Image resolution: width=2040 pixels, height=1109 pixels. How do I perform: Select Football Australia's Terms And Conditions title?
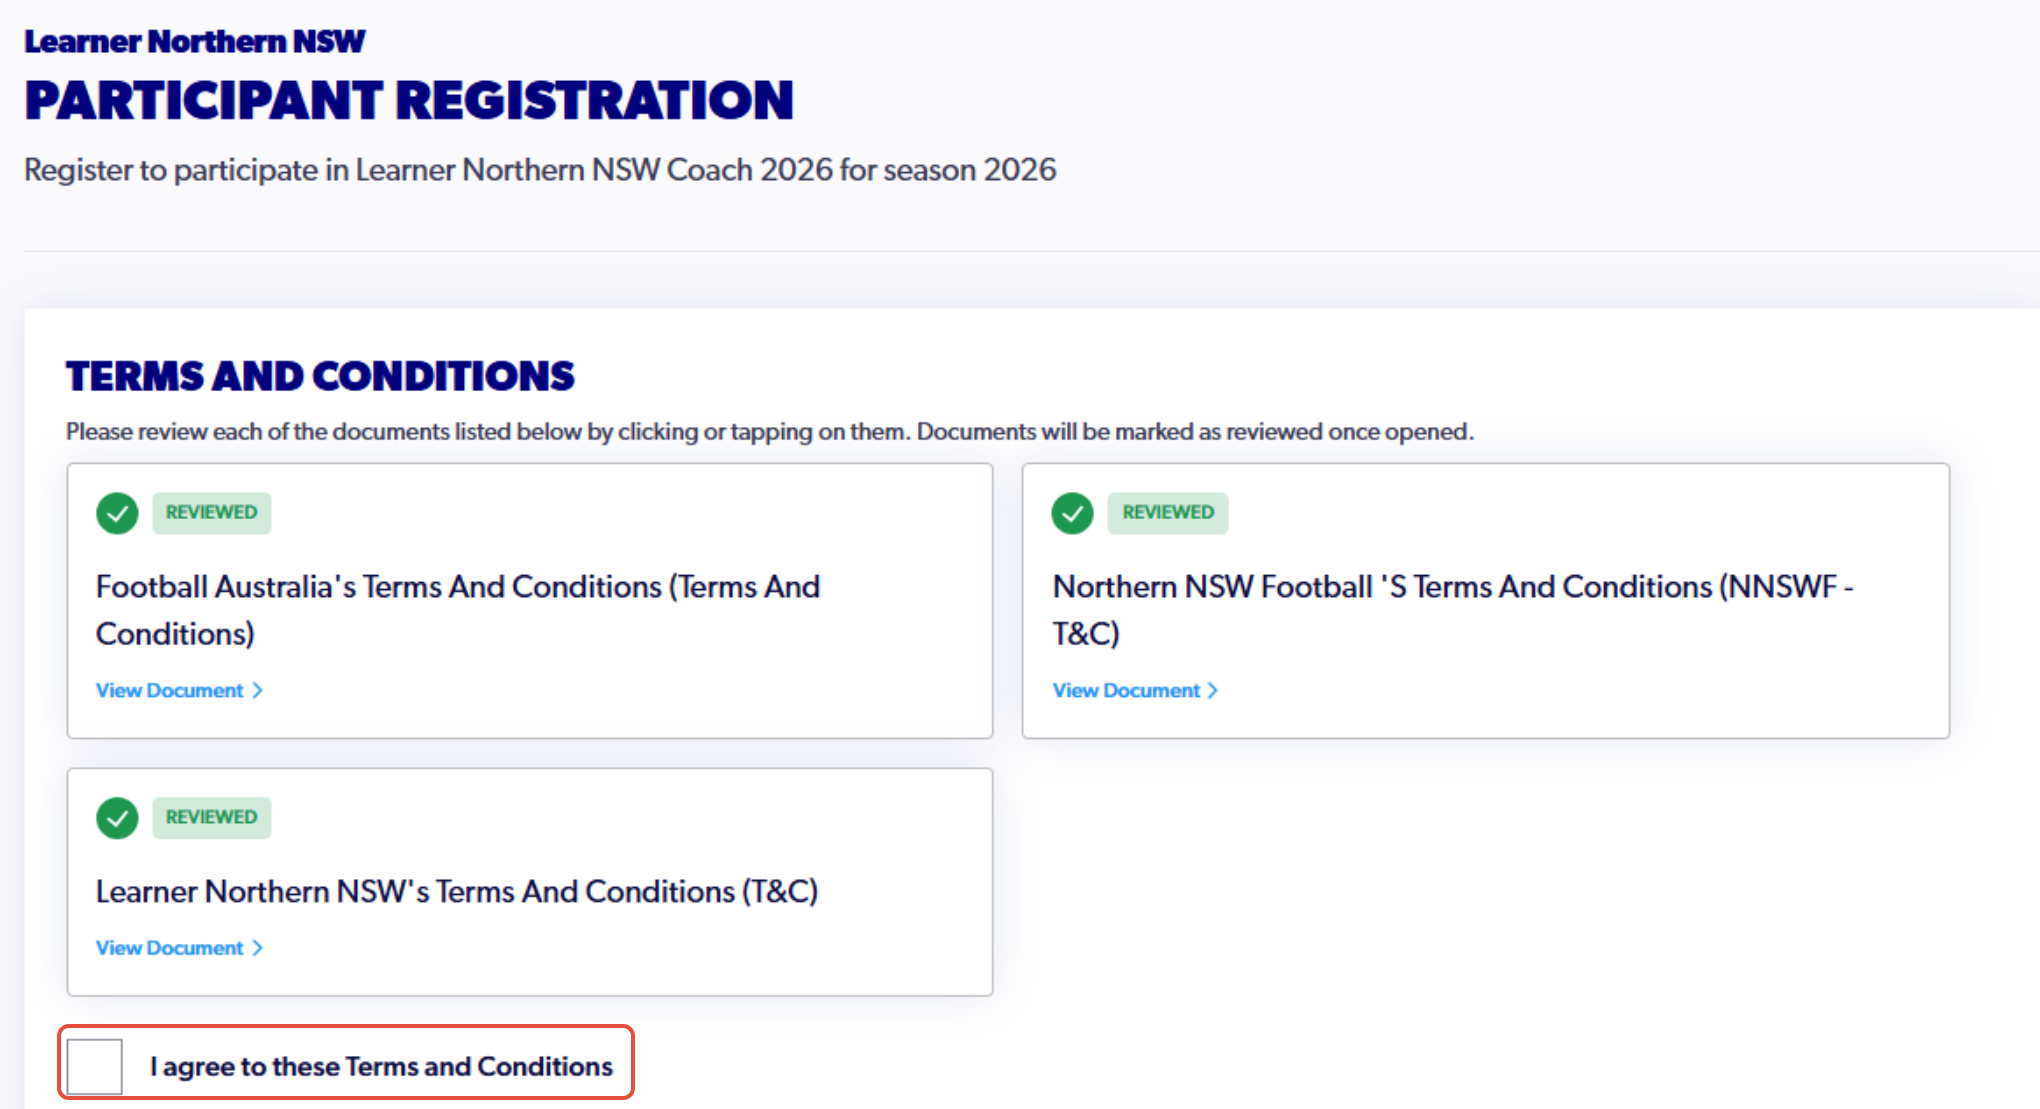tap(458, 610)
